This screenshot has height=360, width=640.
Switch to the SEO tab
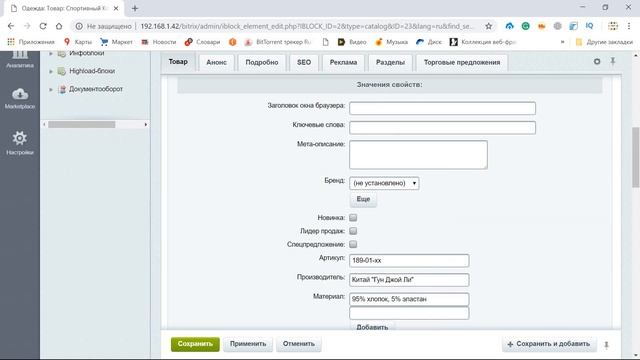304,62
